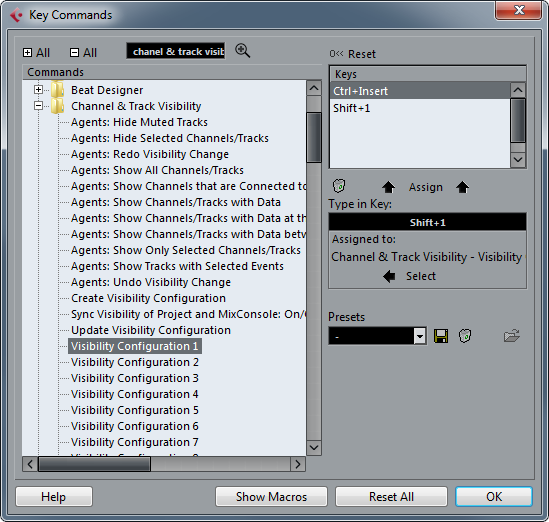Click commands list scroll down arrow
Screen dimensions: 549x522
point(314,447)
